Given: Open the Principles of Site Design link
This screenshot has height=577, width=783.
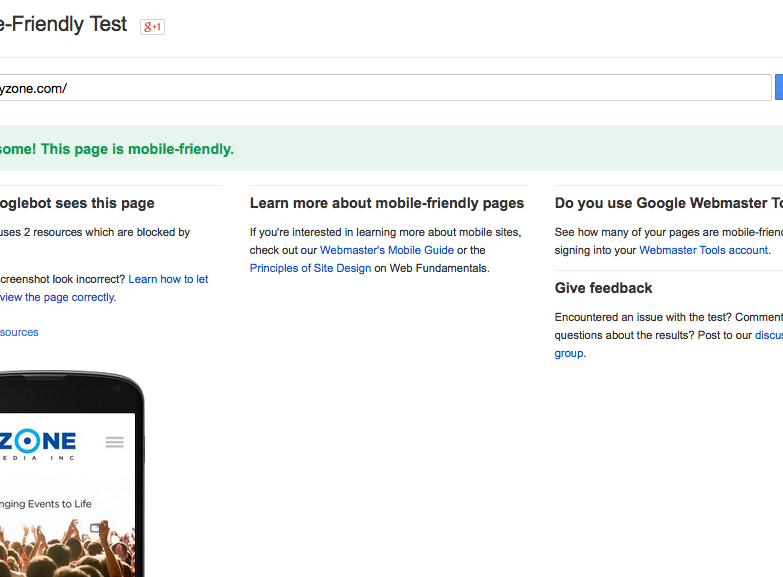Looking at the screenshot, I should [x=310, y=268].
